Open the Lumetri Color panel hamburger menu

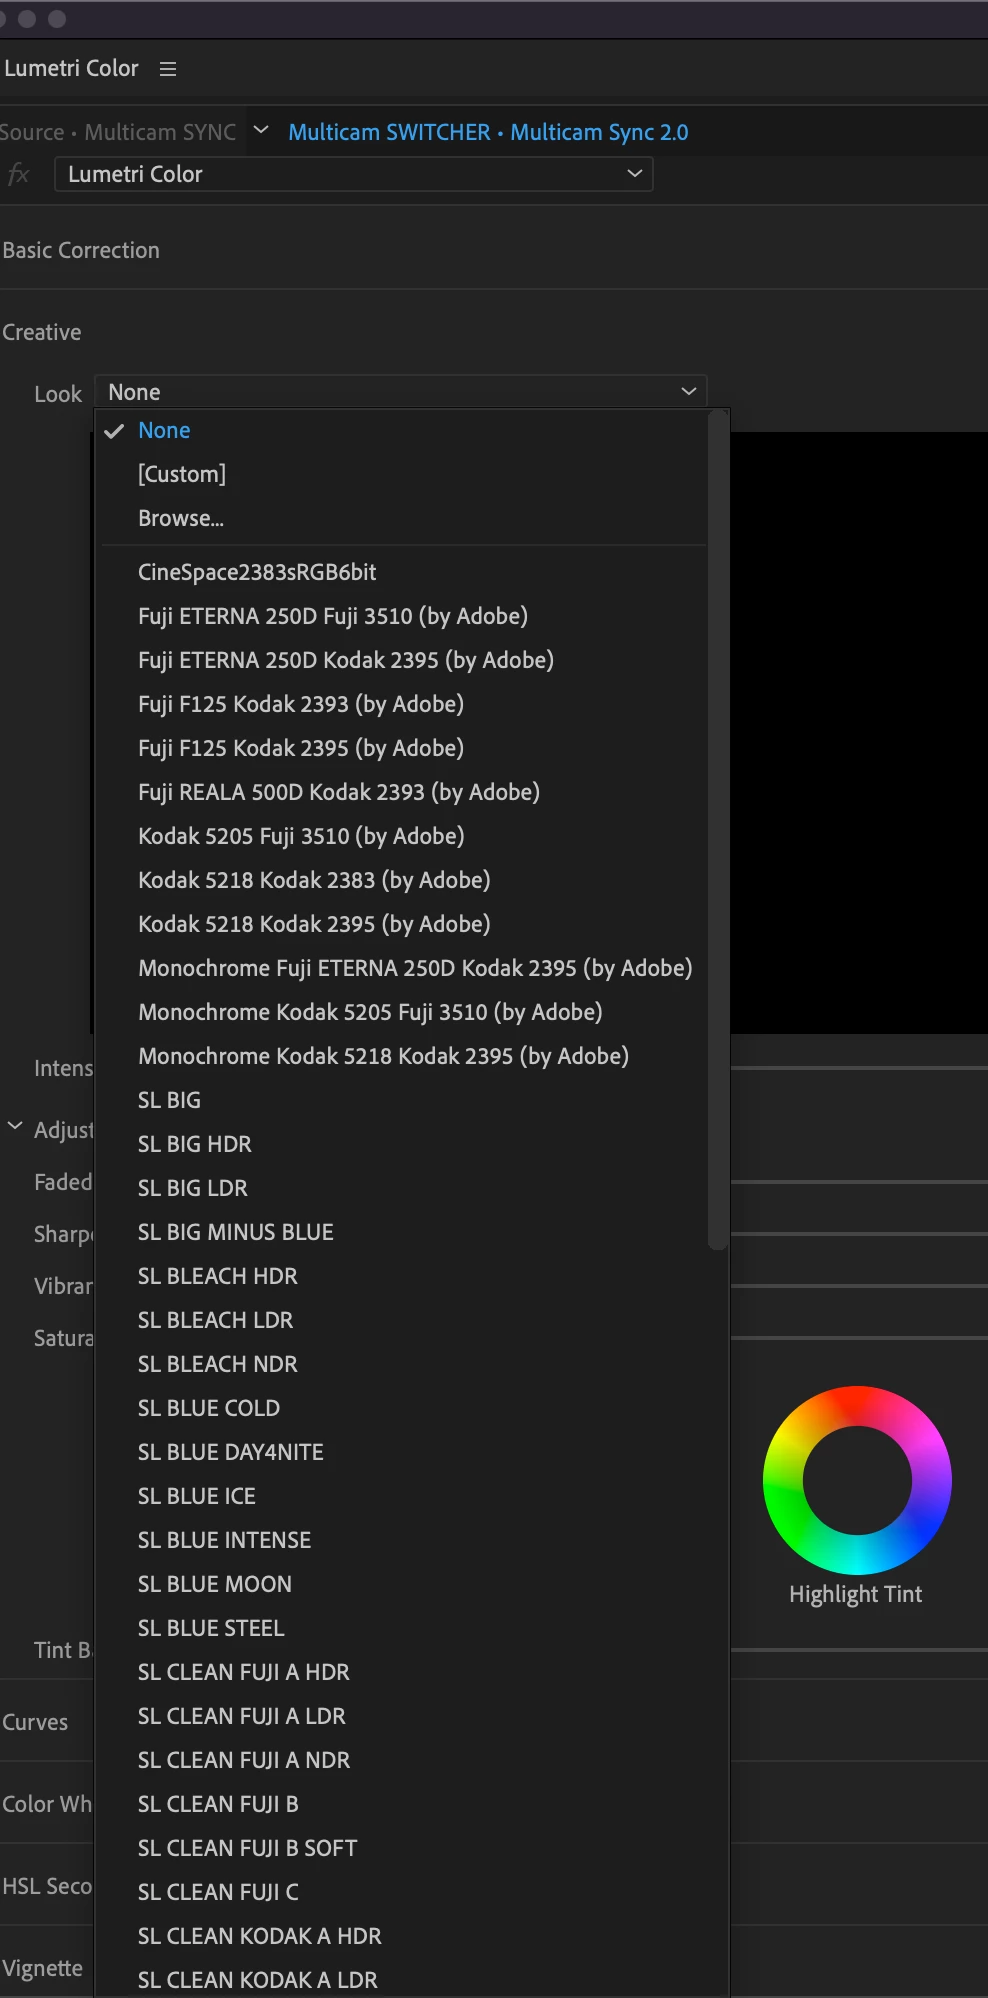pyautogui.click(x=168, y=69)
